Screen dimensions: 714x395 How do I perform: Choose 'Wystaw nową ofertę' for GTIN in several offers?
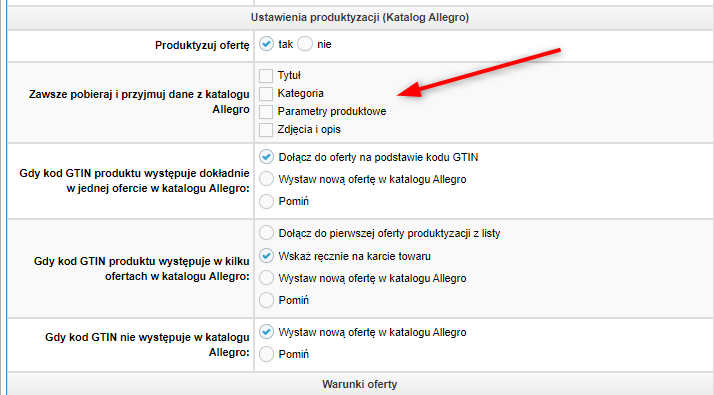pyautogui.click(x=266, y=278)
